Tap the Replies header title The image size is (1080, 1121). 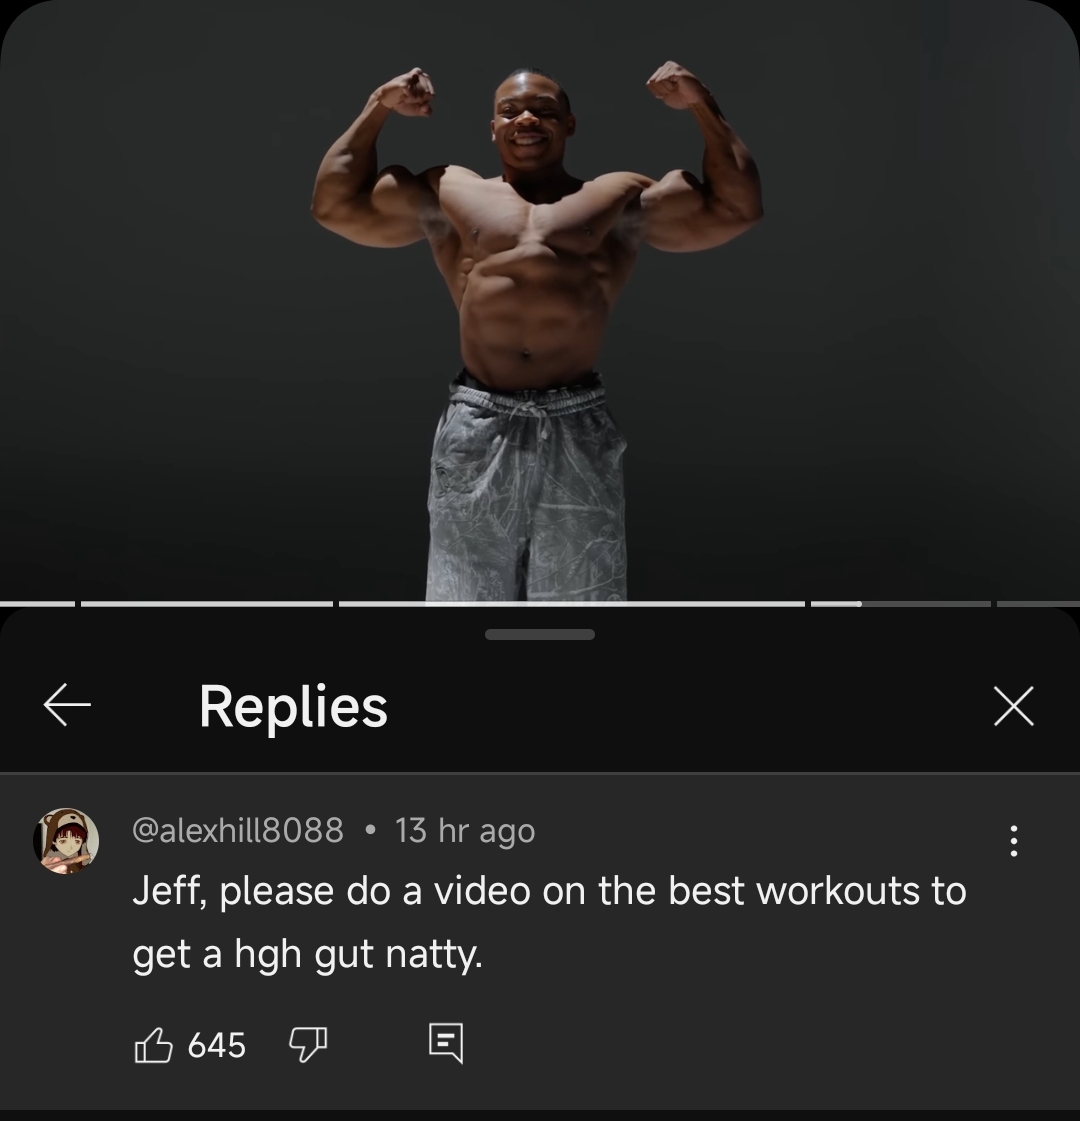(293, 706)
